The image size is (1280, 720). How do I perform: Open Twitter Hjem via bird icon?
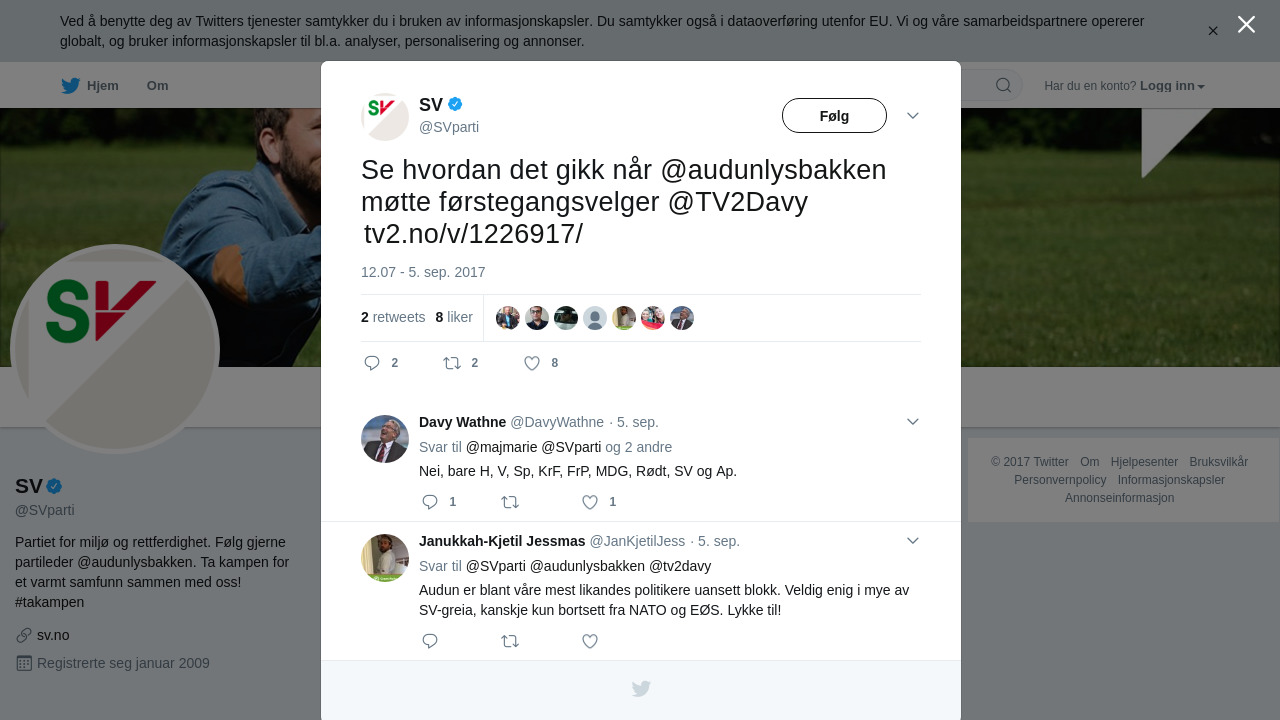point(70,86)
